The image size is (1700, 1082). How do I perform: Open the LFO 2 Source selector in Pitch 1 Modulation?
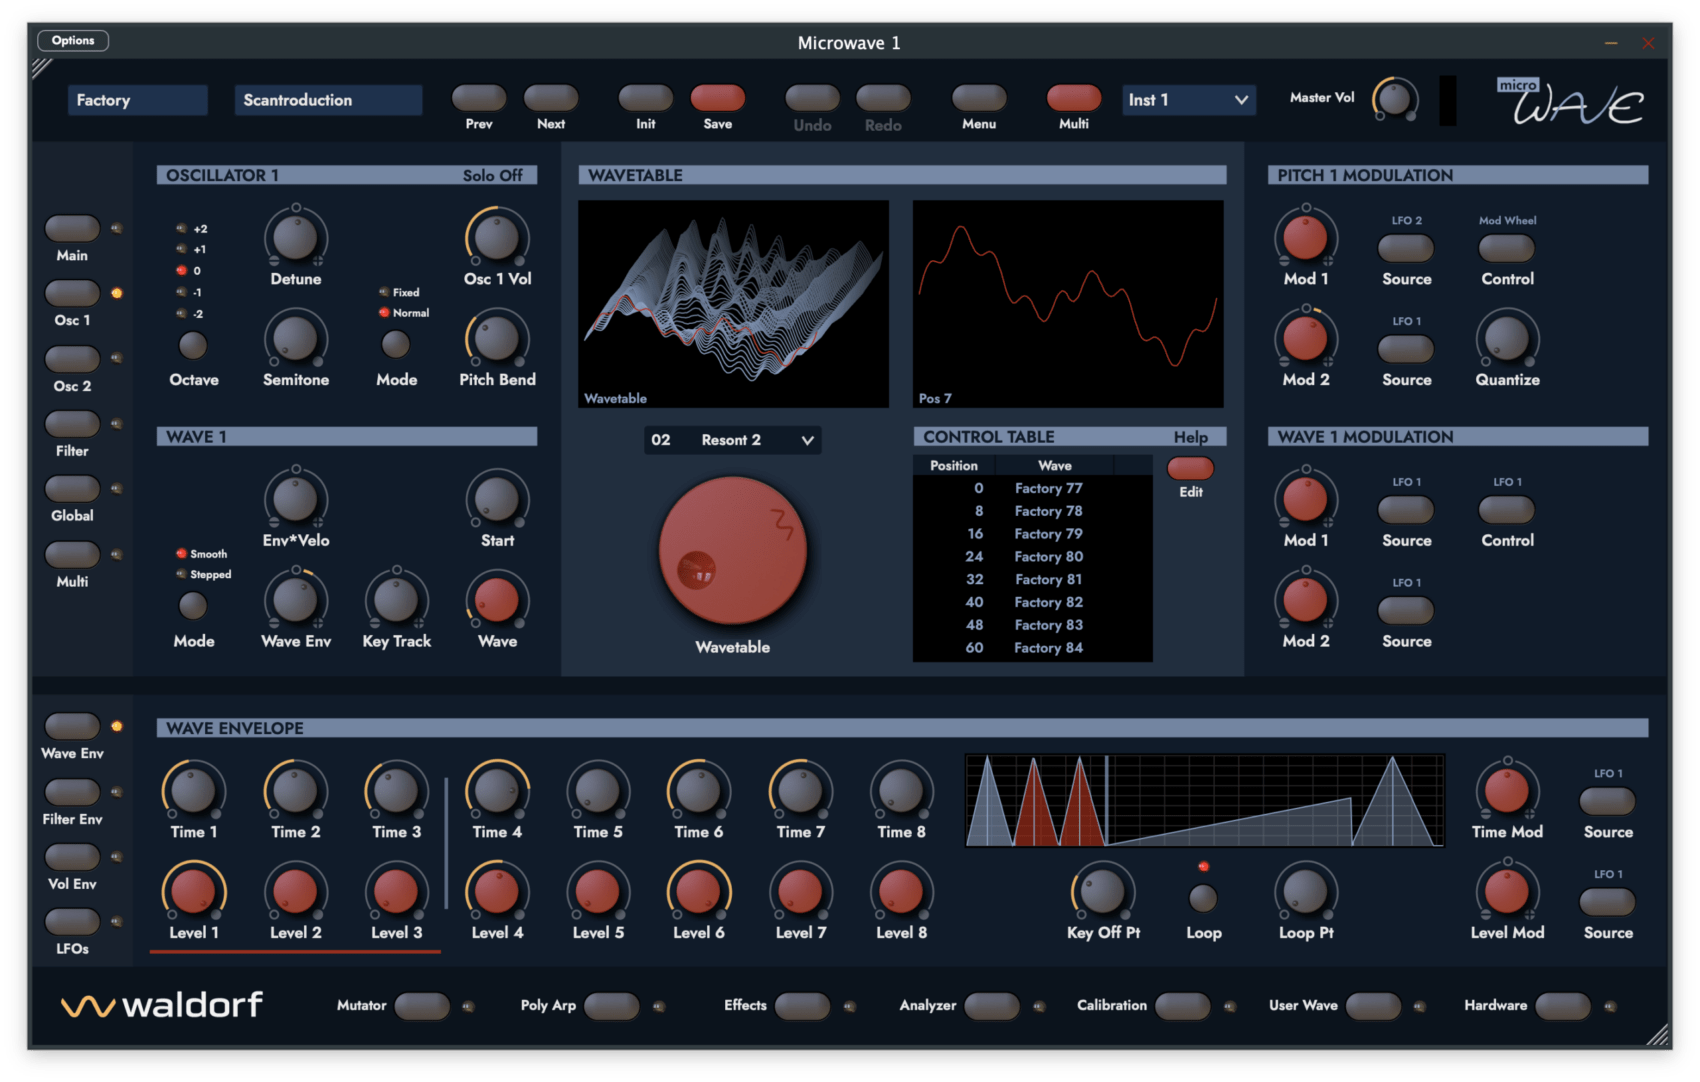(x=1406, y=248)
